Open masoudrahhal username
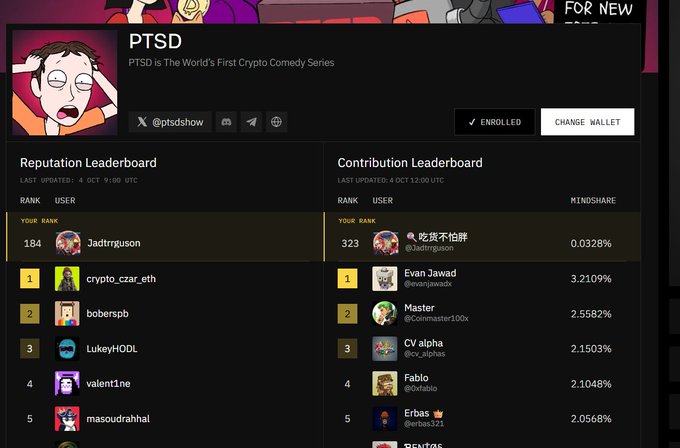 click(x=118, y=419)
